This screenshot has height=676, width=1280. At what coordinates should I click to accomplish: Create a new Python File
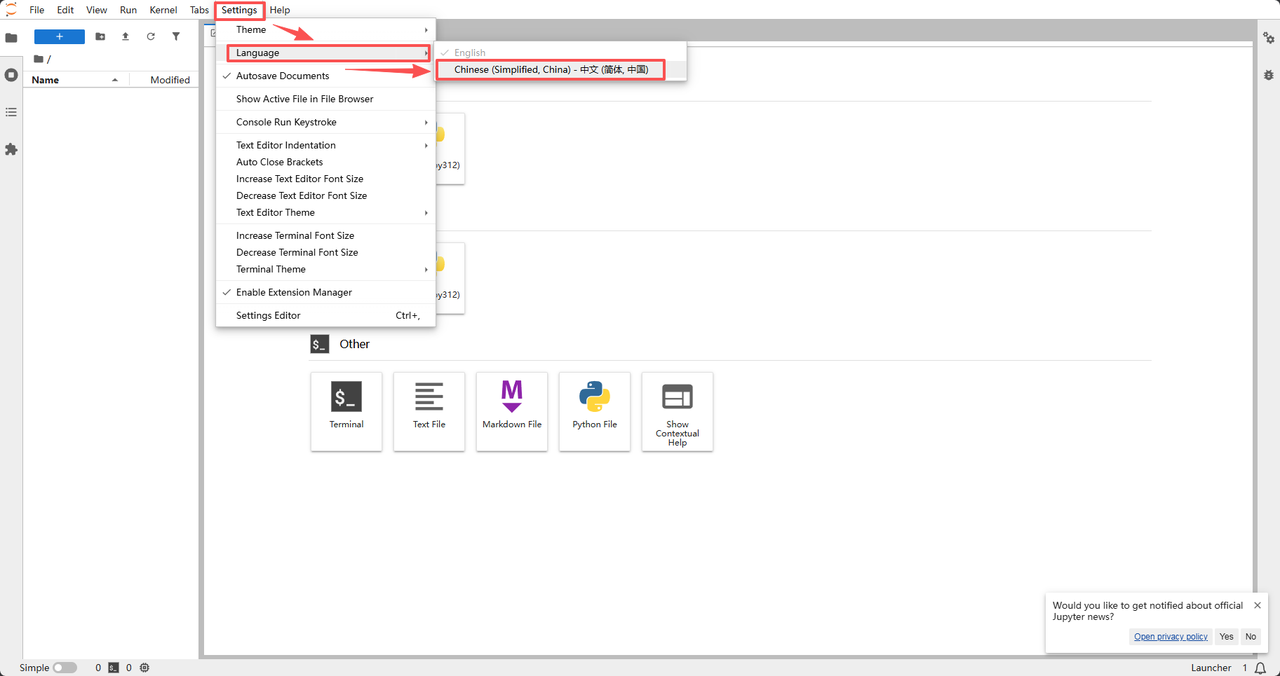[x=595, y=410]
